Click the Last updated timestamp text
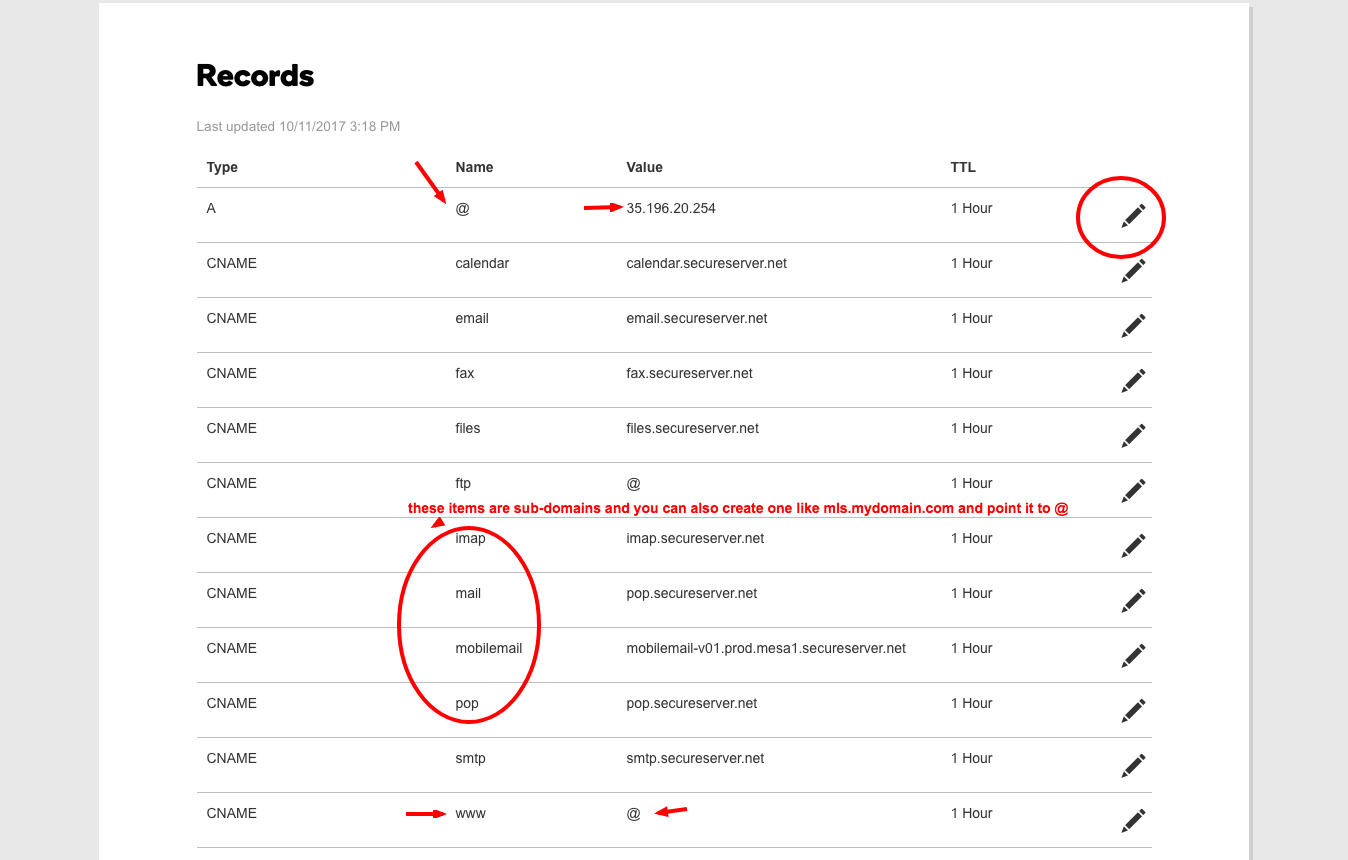This screenshot has height=860, width=1348. (x=298, y=127)
